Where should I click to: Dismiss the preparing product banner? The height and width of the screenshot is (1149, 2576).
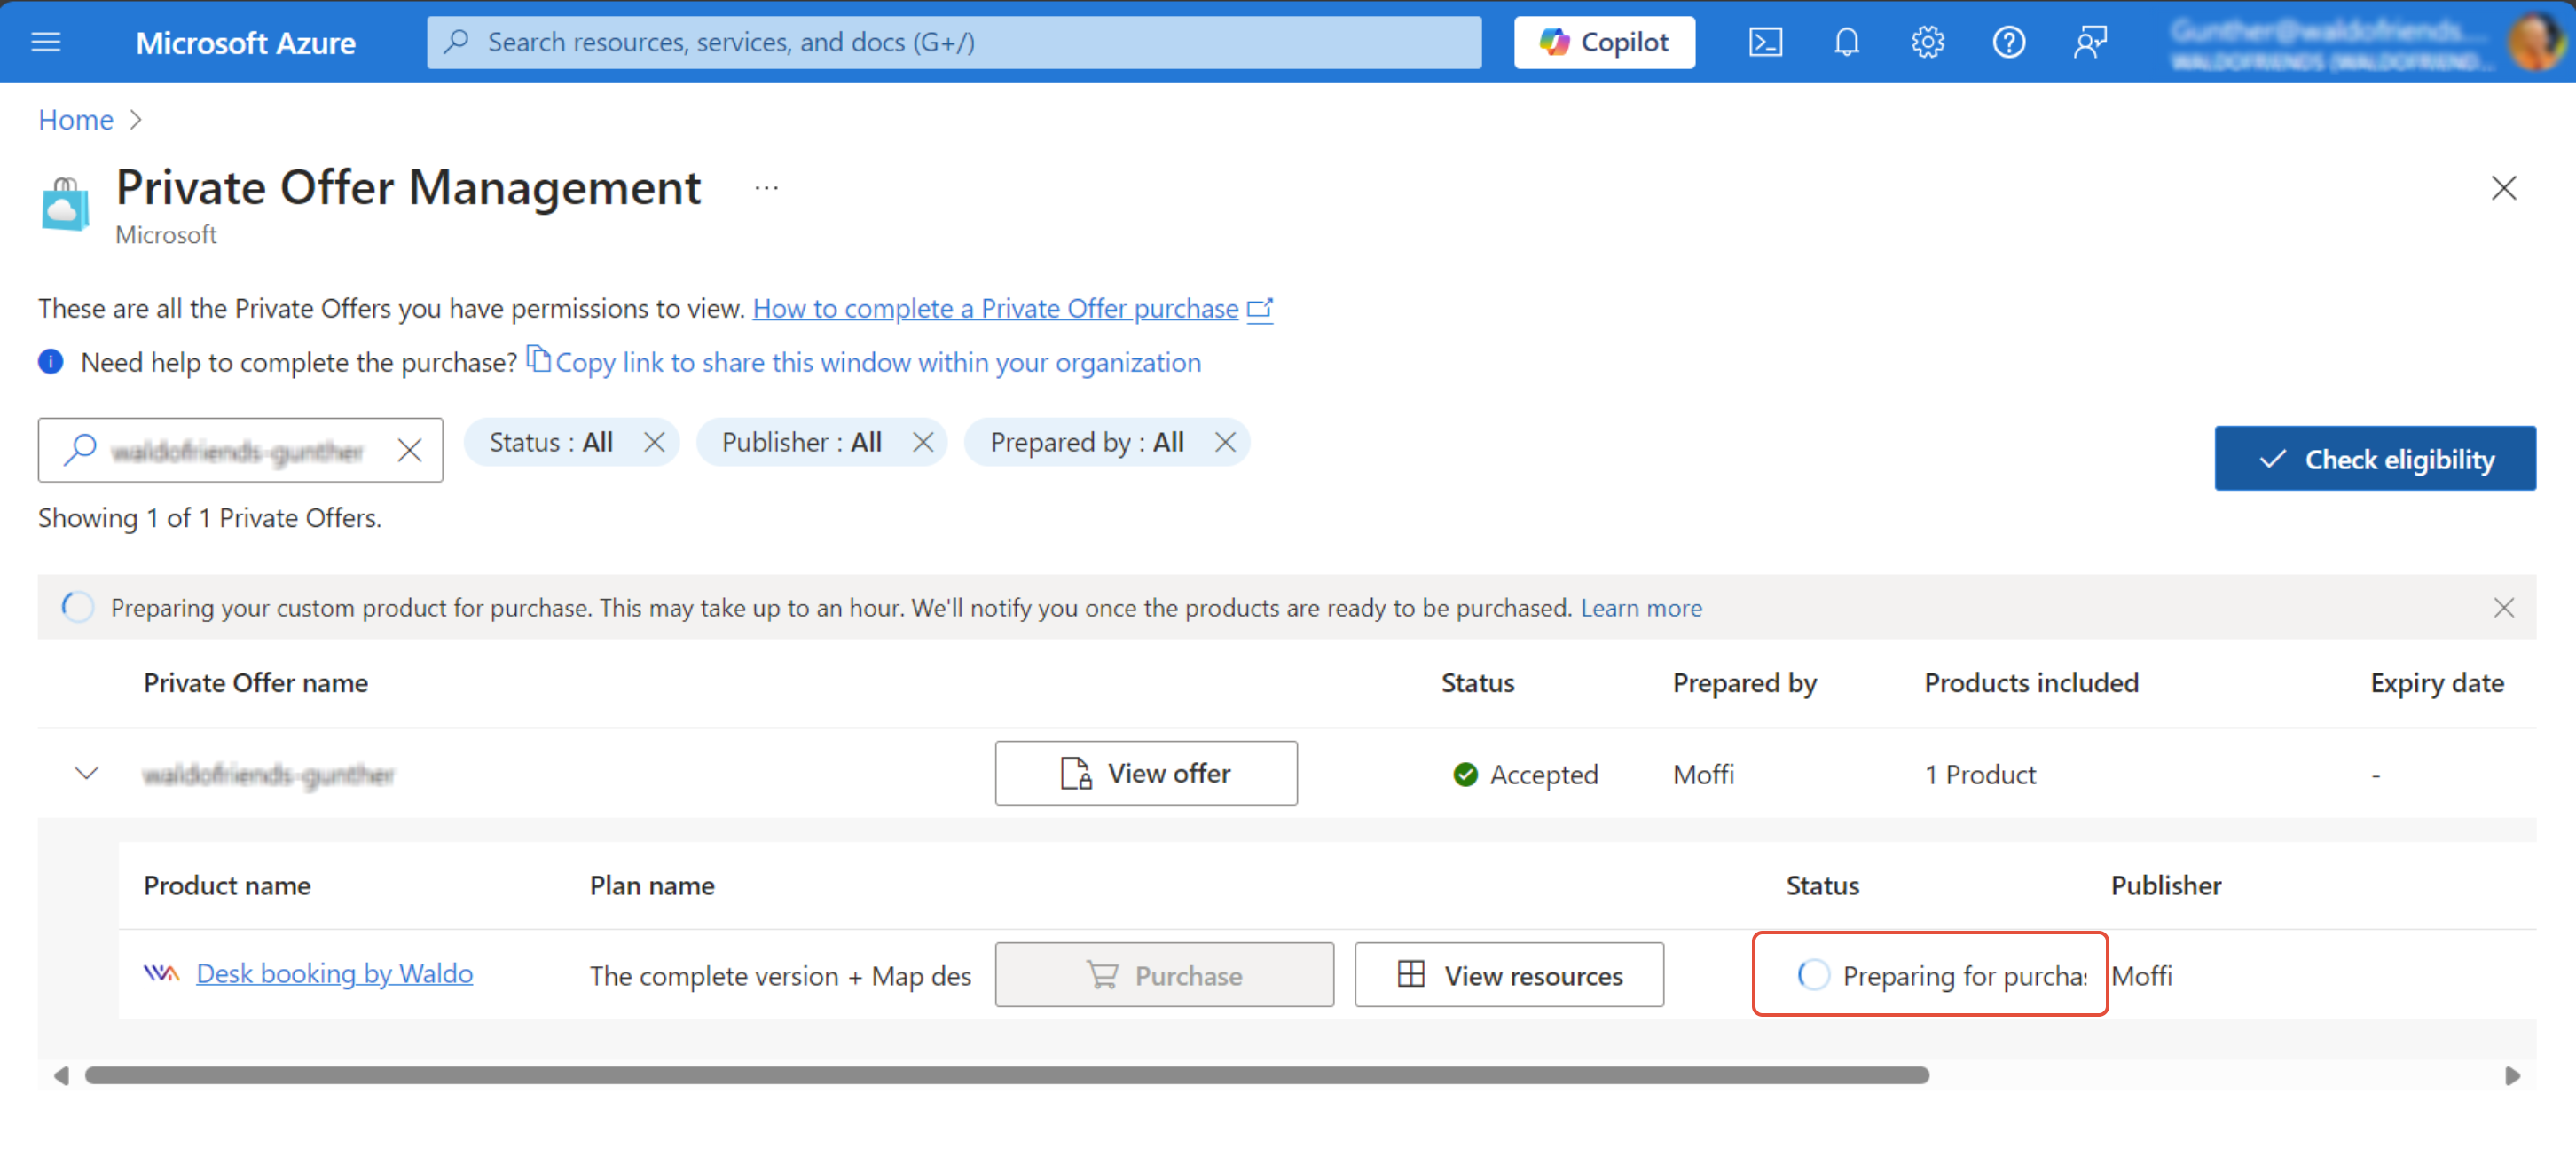2503,607
